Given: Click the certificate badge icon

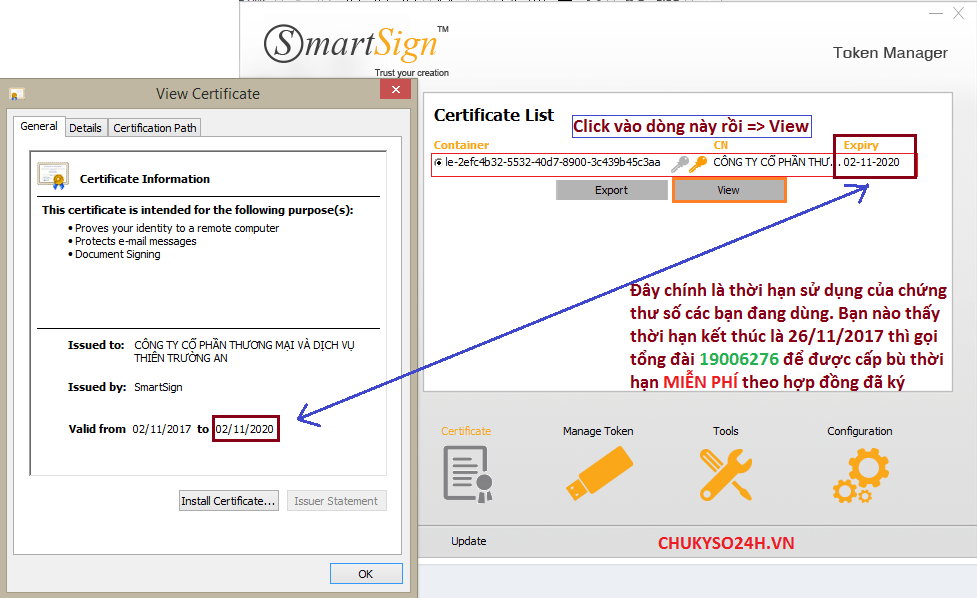Looking at the screenshot, I should (53, 176).
